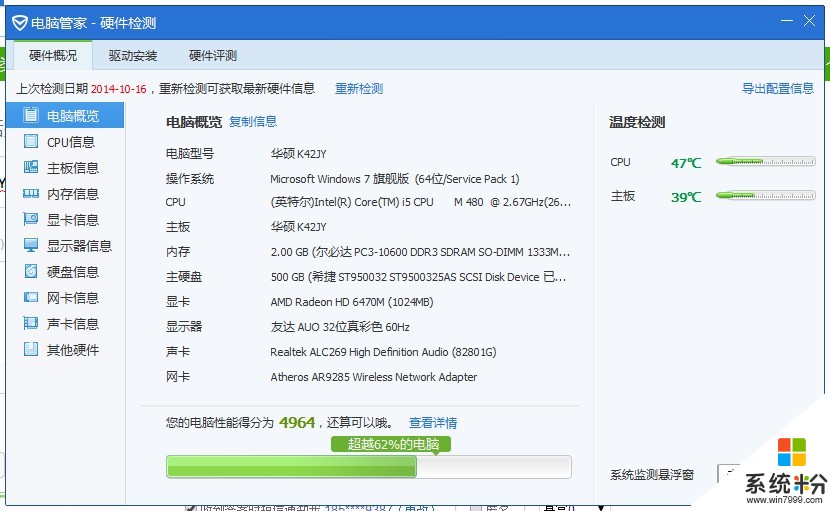Screen dimensions: 830x511
Task: Click the 主板 temperature gauge bar
Action: (x=765, y=195)
